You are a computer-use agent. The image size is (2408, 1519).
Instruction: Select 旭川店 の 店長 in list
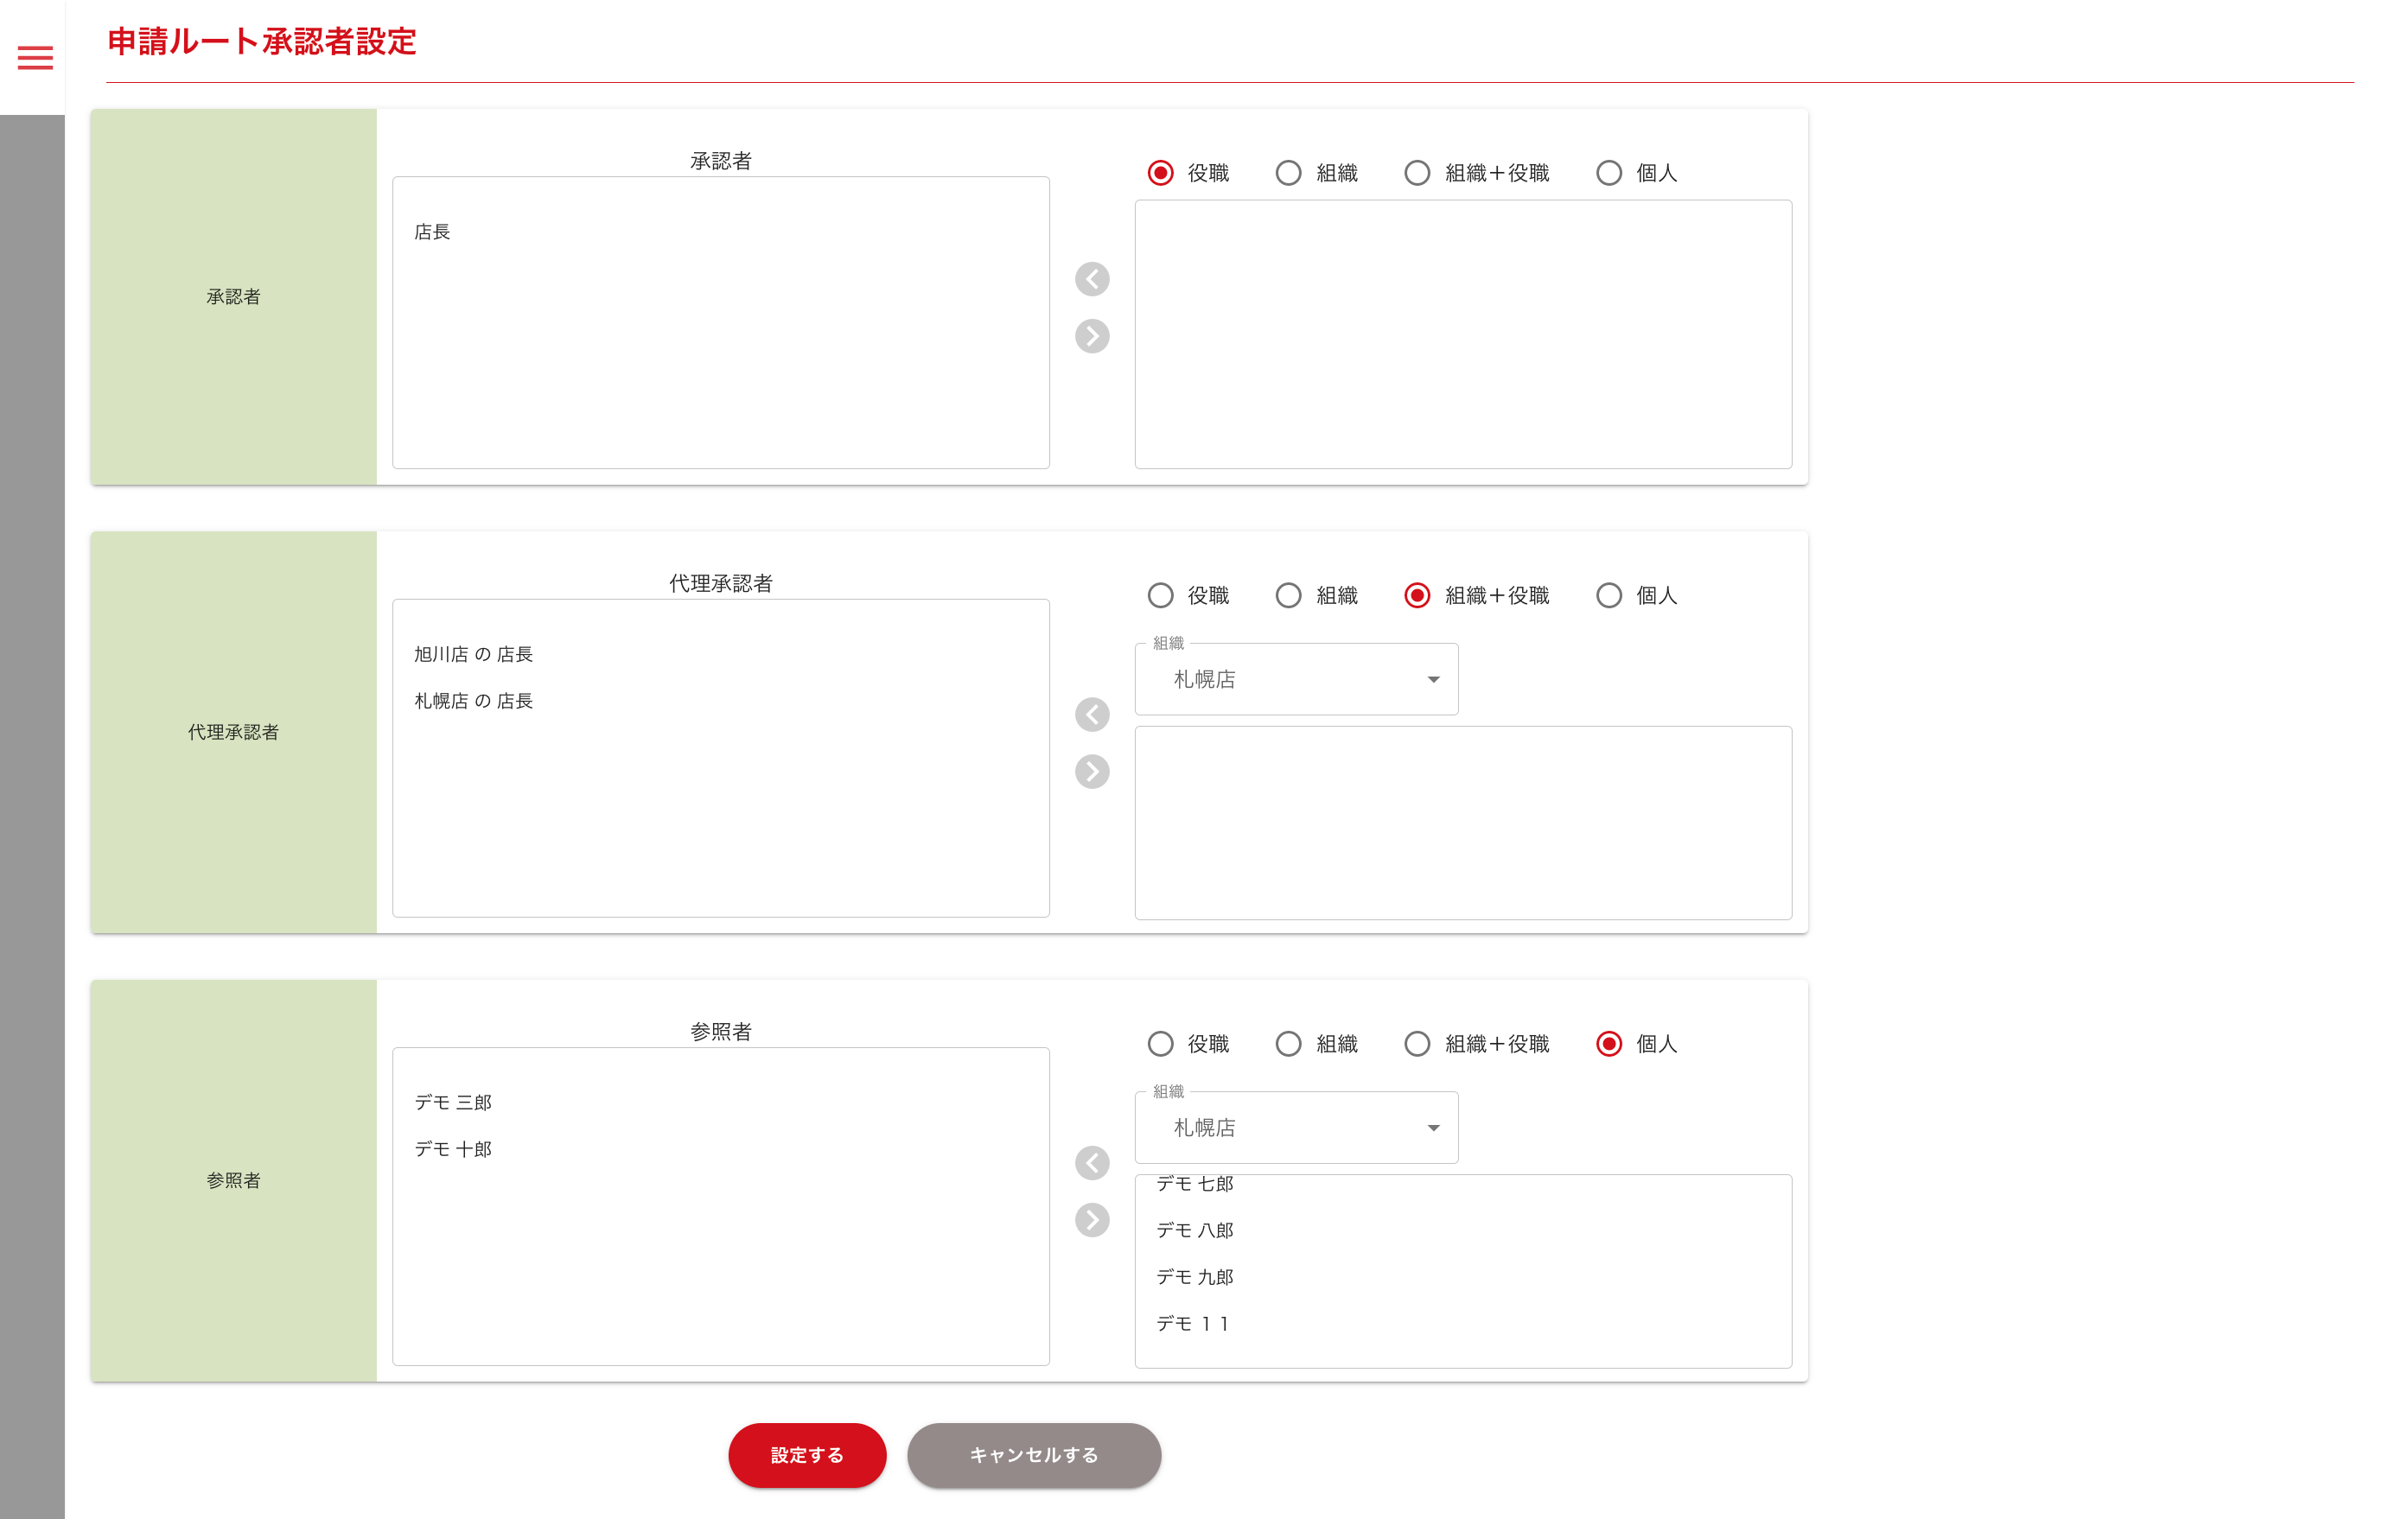point(473,654)
